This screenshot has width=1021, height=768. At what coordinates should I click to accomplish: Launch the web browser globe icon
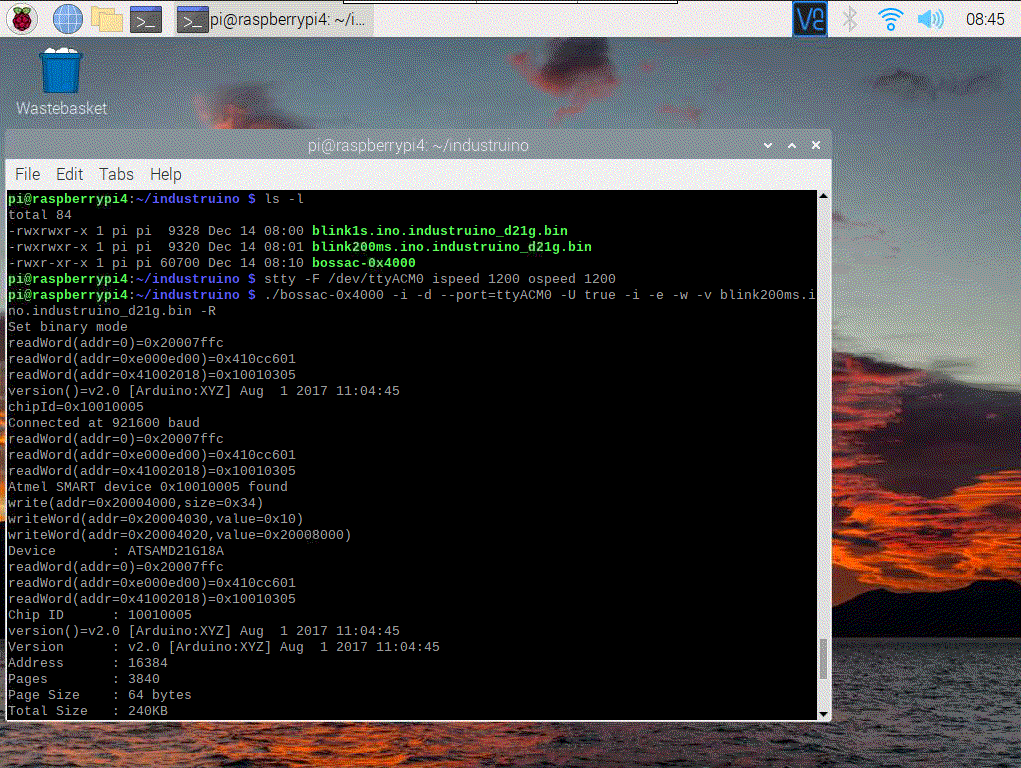(67, 18)
